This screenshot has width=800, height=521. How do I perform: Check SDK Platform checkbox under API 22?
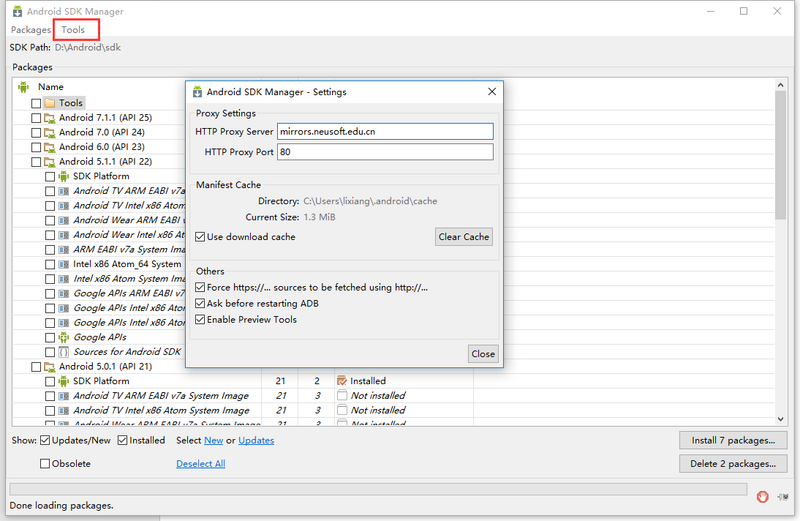[49, 177]
